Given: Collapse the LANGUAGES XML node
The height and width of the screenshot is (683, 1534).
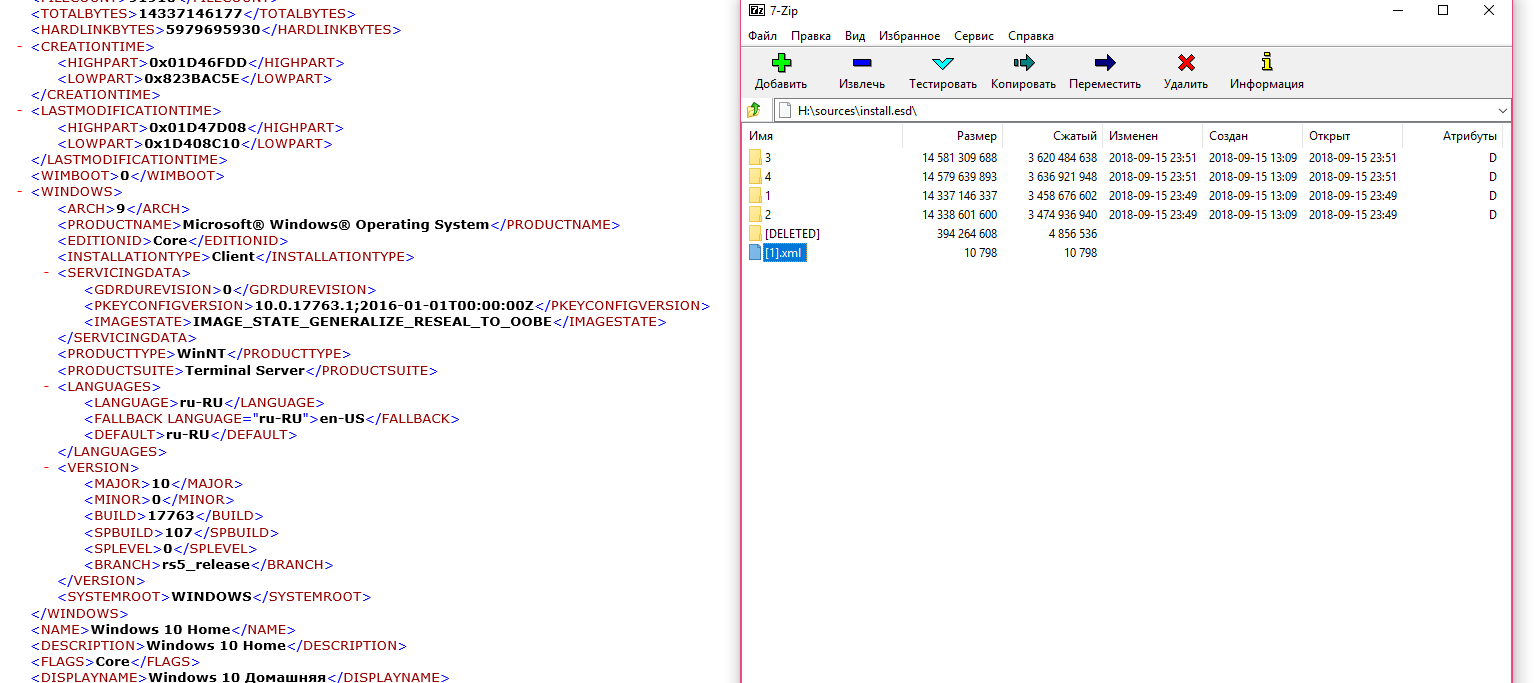Looking at the screenshot, I should click(46, 387).
